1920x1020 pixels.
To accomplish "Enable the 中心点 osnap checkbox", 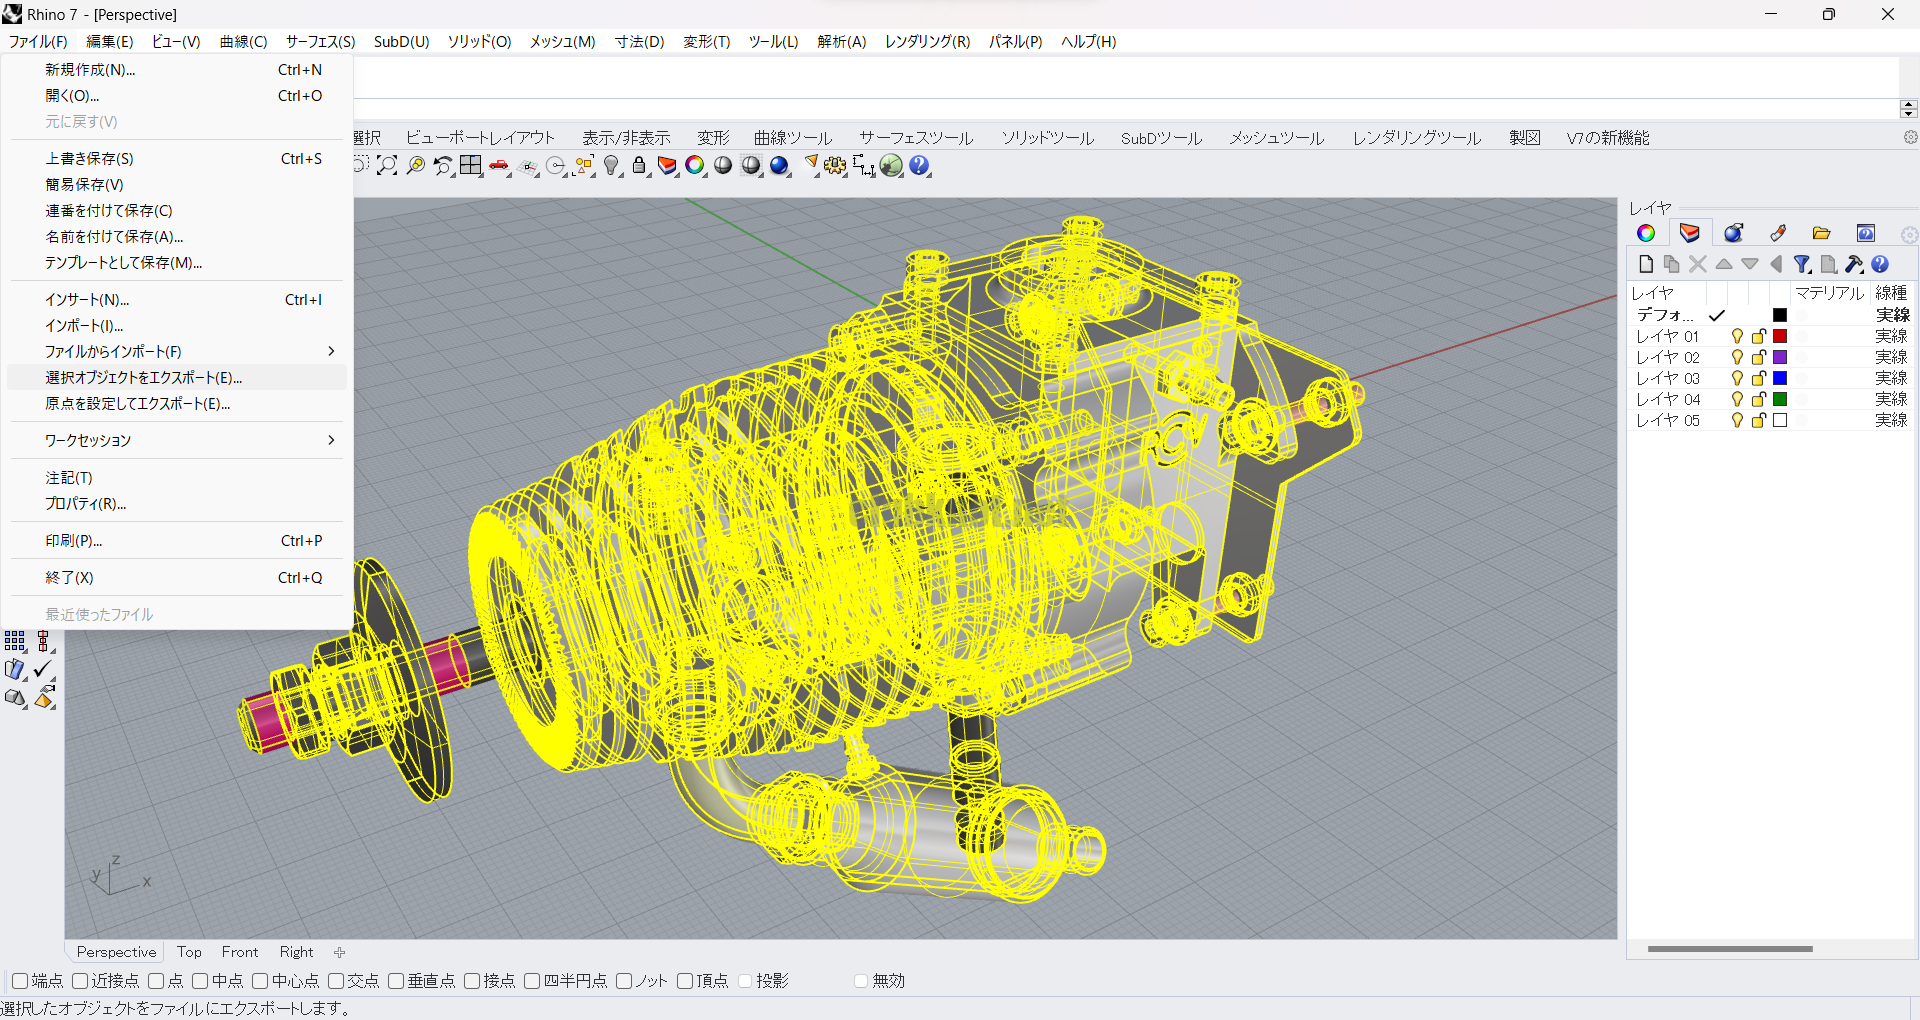I will (x=260, y=981).
